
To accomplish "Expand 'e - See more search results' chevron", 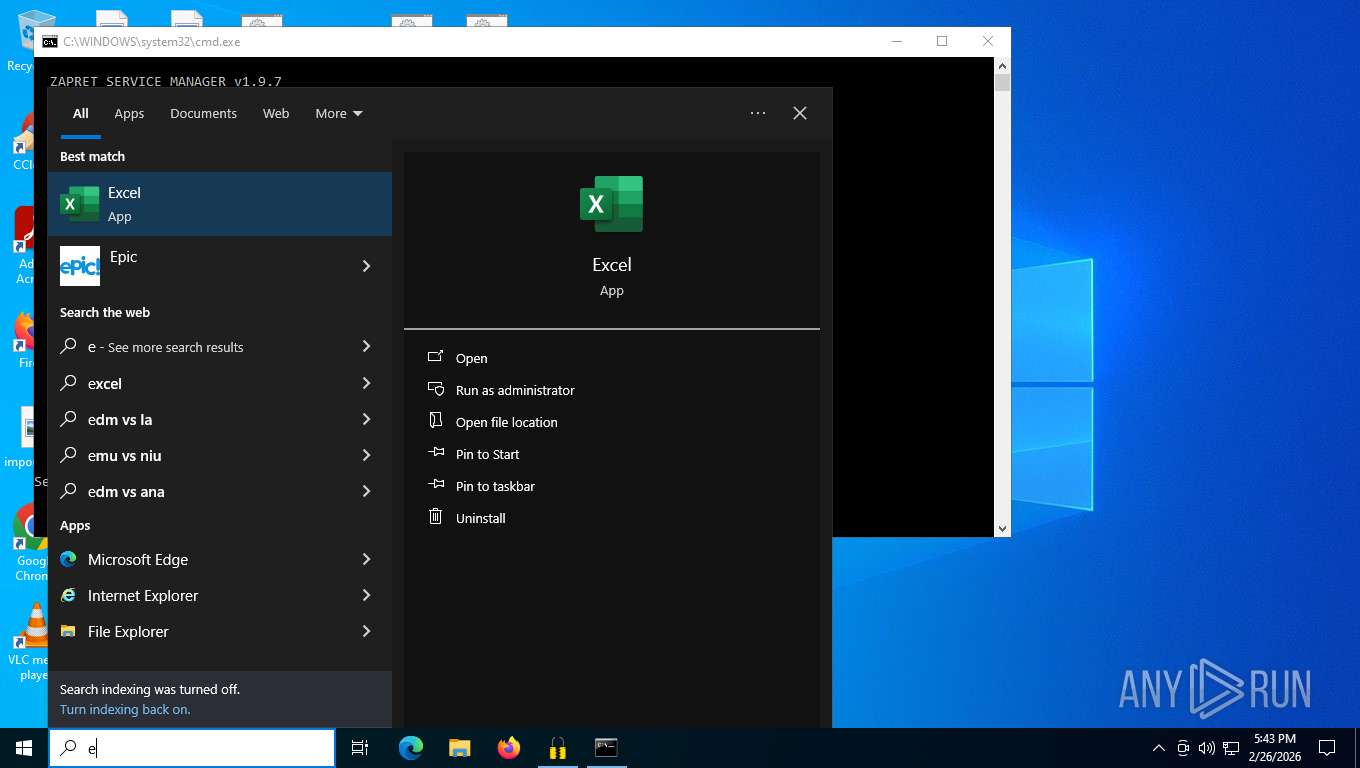I will coord(366,346).
